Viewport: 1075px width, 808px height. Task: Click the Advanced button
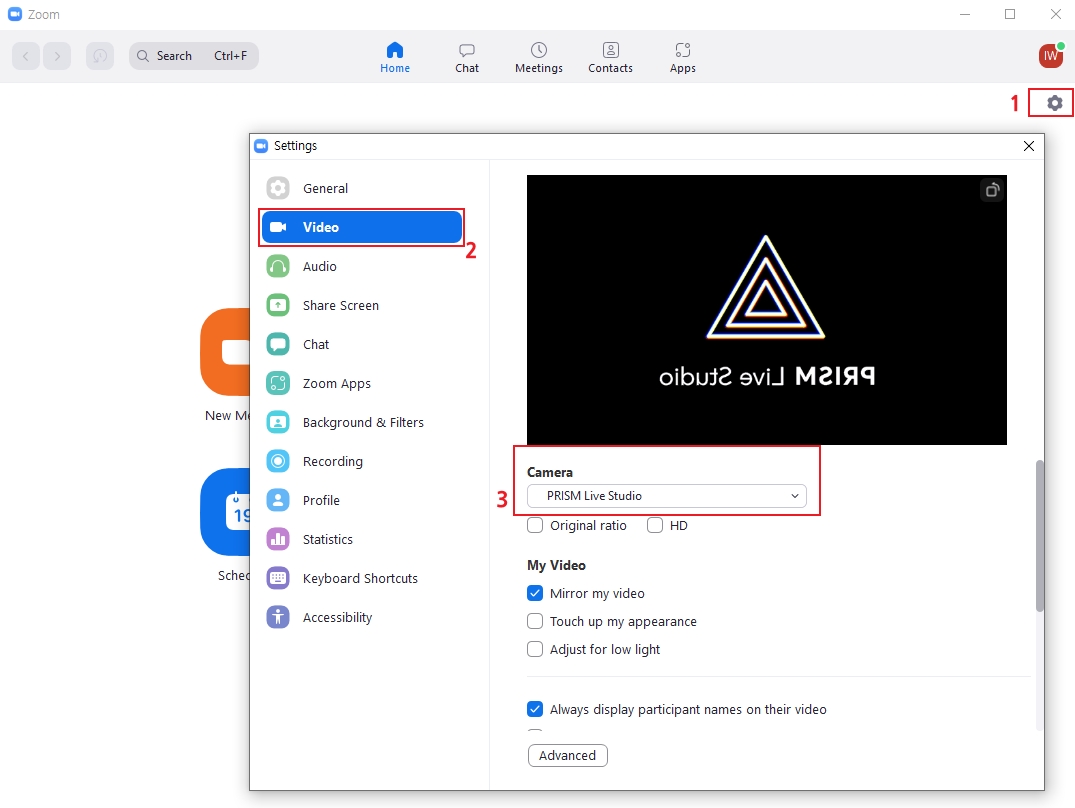(568, 755)
